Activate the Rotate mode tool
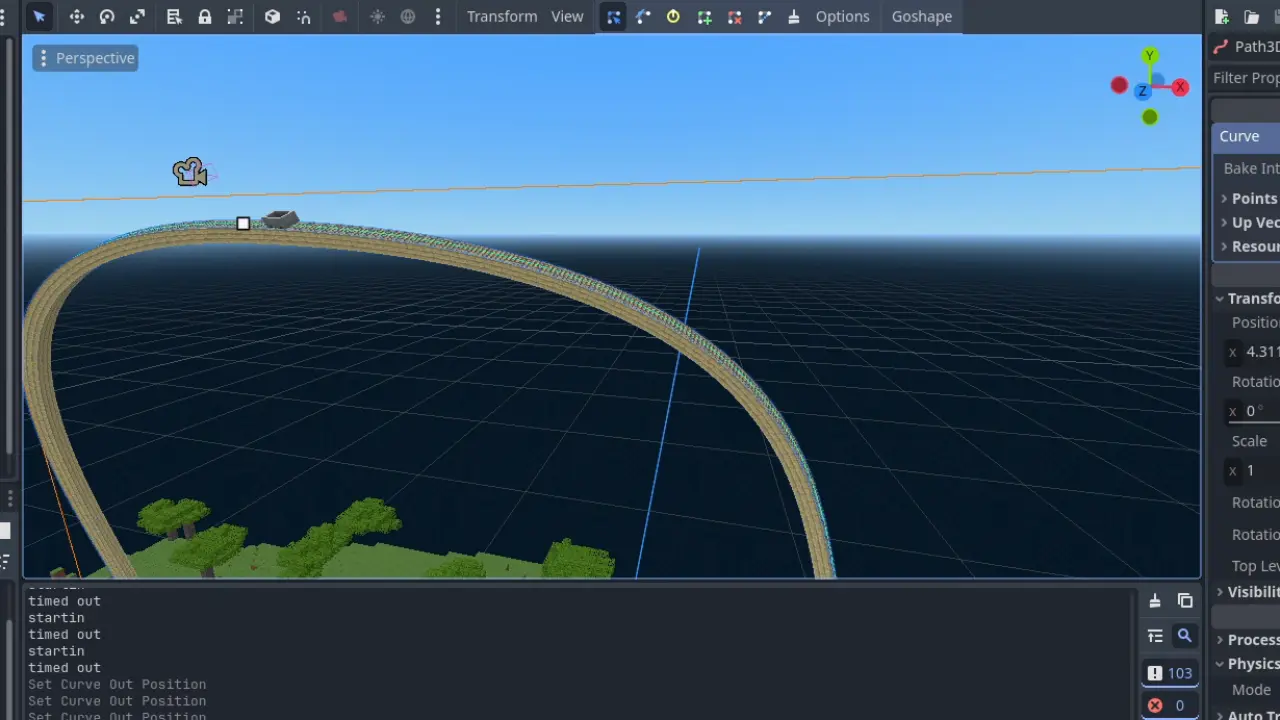The image size is (1280, 720). click(x=107, y=17)
